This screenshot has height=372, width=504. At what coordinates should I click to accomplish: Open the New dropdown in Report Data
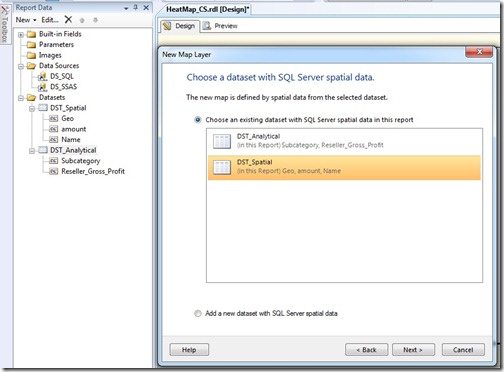click(26, 20)
